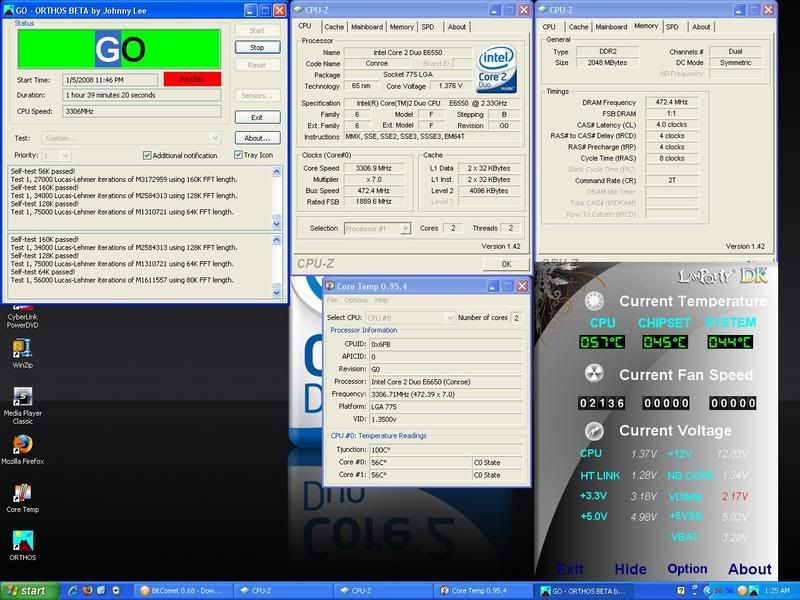Launch the ORTHOS desktop shortcut
The image size is (800, 600).
tap(22, 545)
